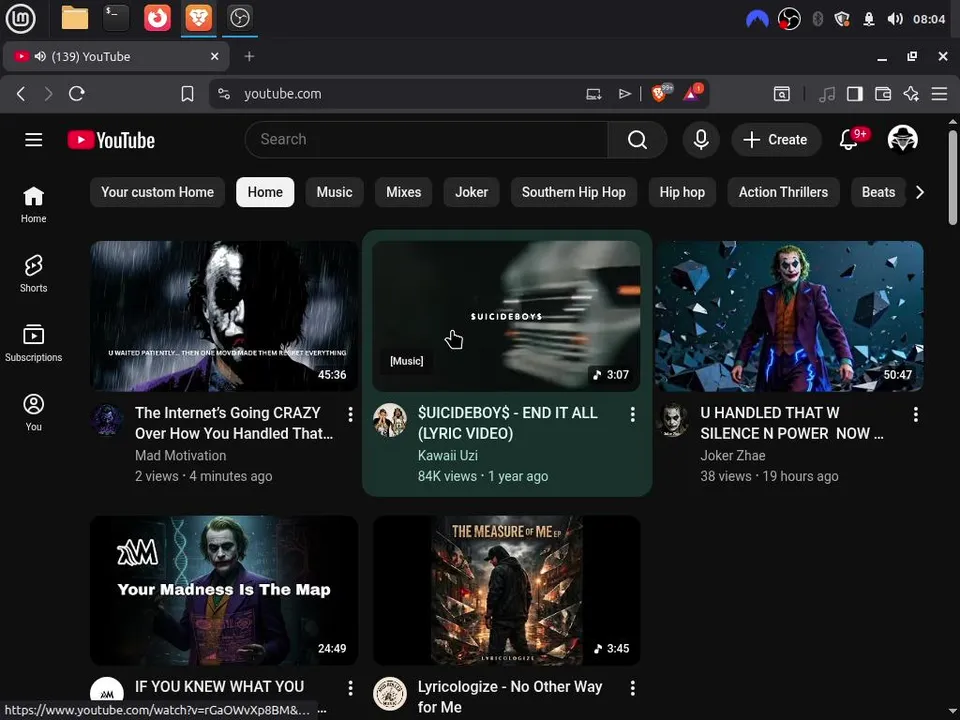Open a new browser tab
Viewport: 960px width, 720px height.
pyautogui.click(x=249, y=56)
